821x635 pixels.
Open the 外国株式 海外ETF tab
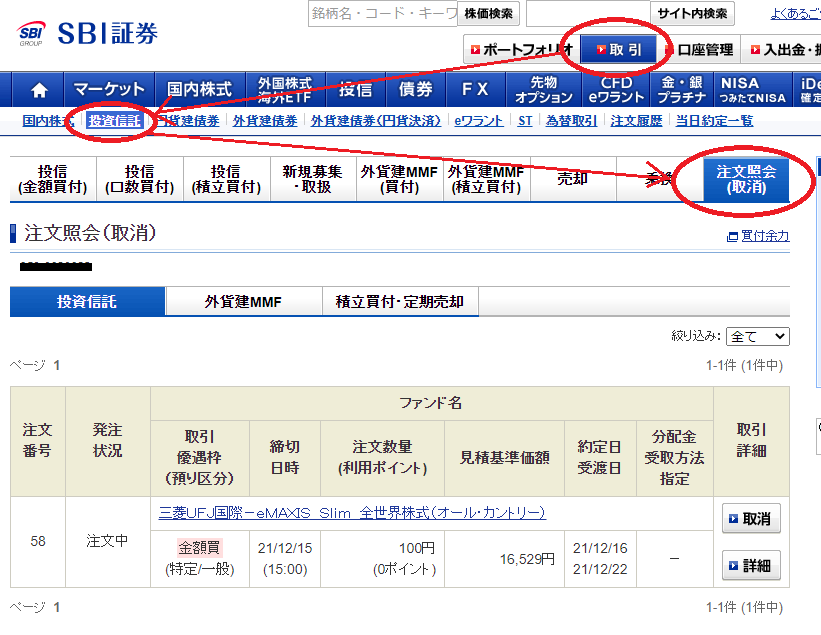[x=285, y=90]
